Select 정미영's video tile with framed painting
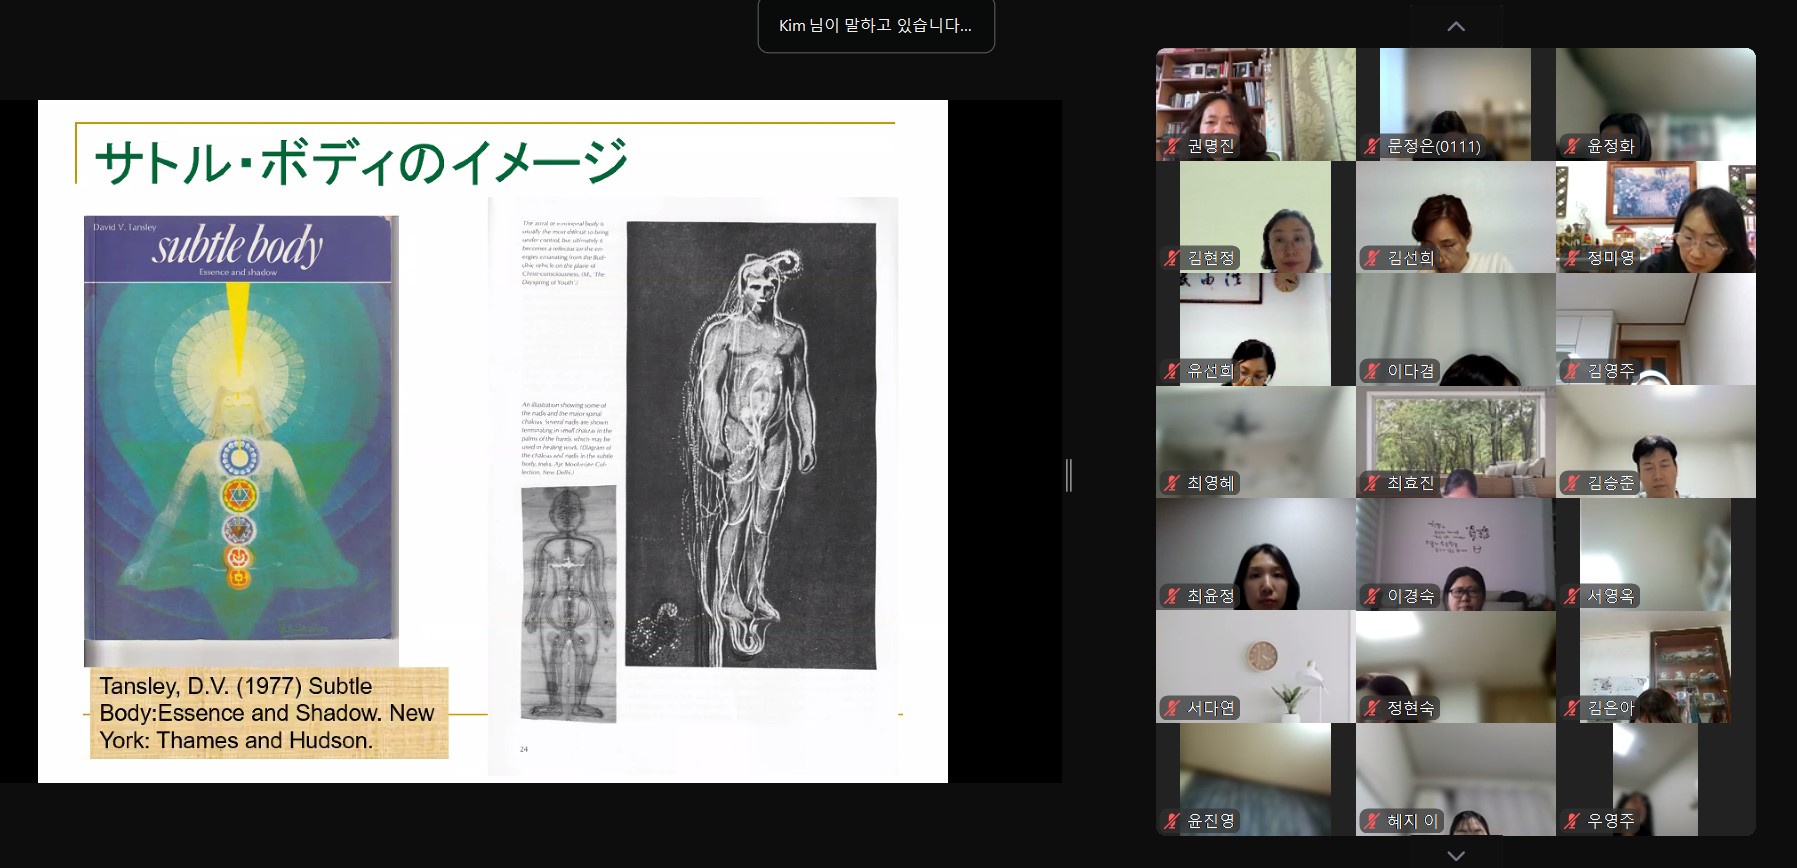This screenshot has width=1797, height=868. (x=1656, y=217)
